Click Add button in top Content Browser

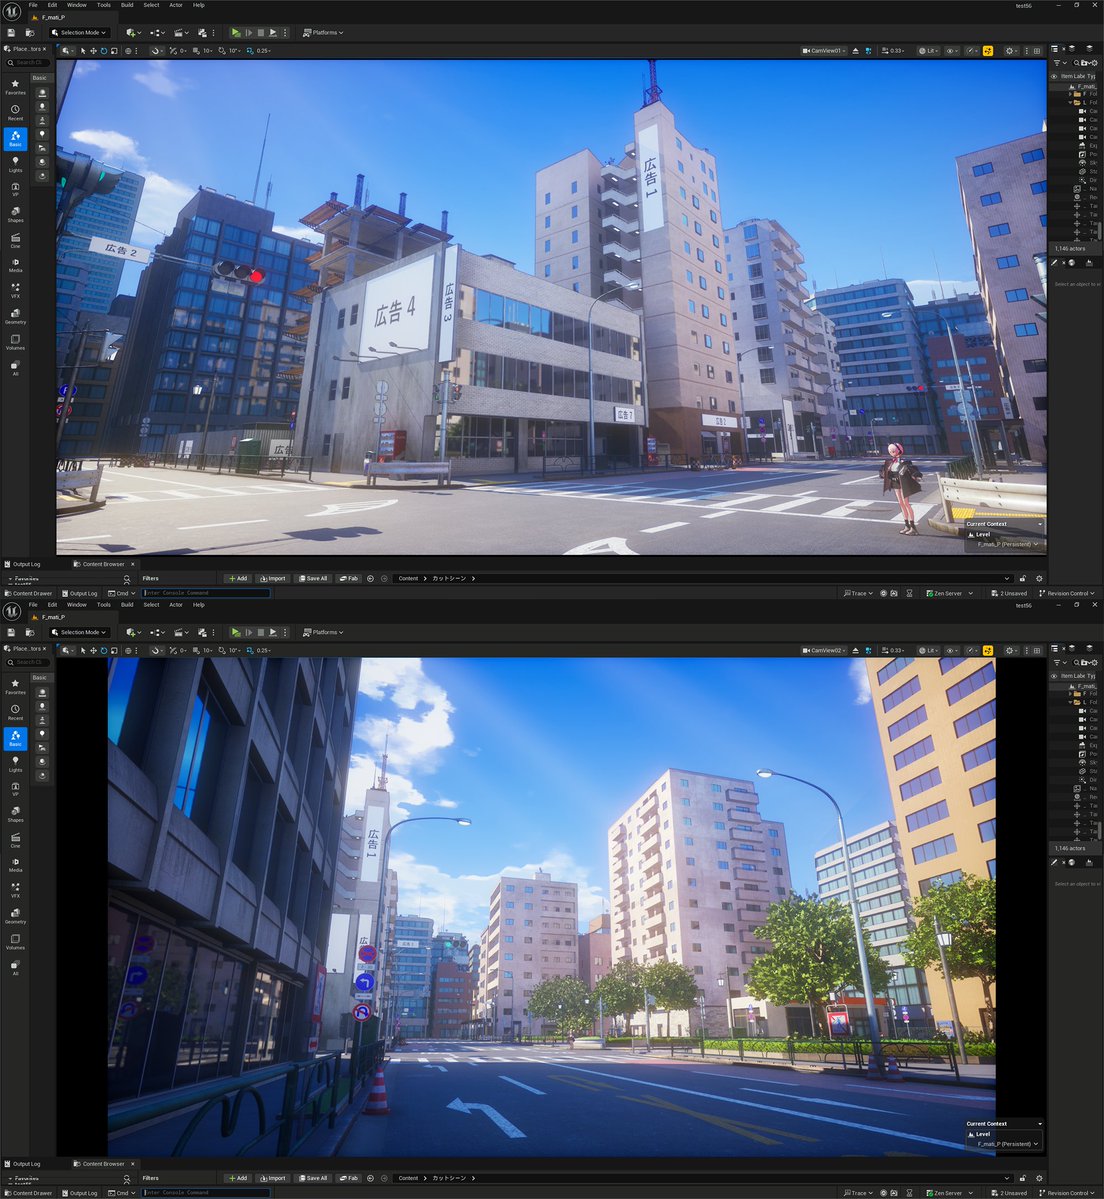237,579
